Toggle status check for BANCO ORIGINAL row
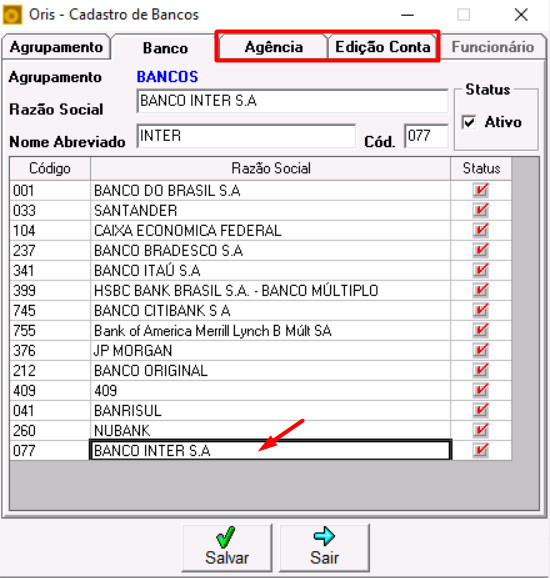This screenshot has height=578, width=550. (480, 370)
